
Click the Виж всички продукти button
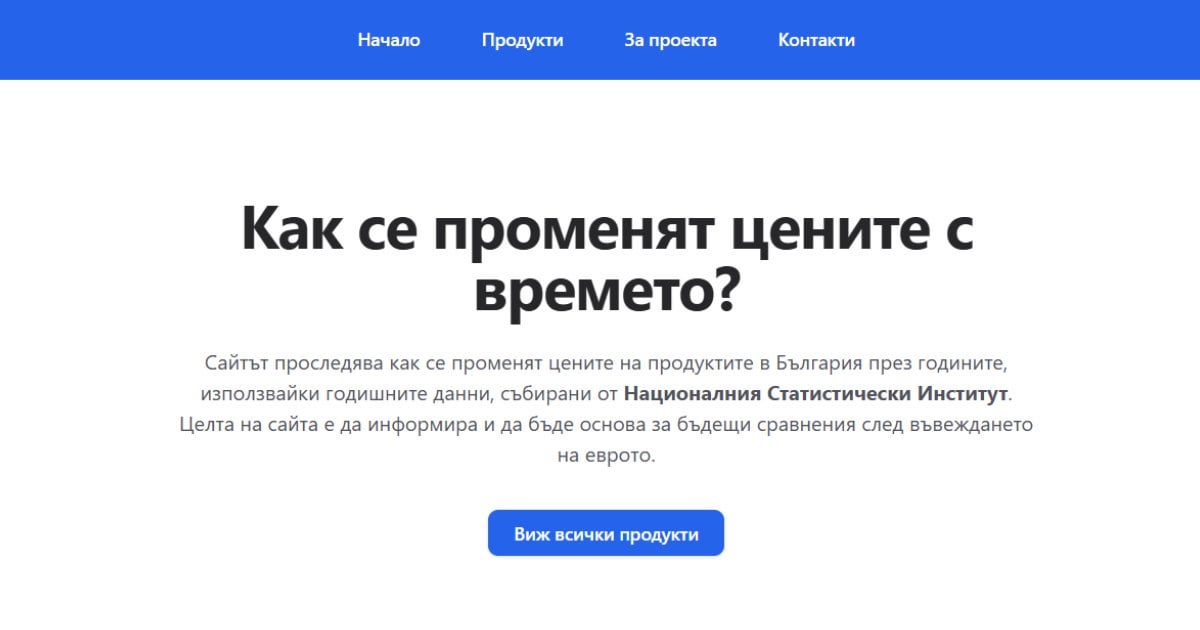coord(606,533)
